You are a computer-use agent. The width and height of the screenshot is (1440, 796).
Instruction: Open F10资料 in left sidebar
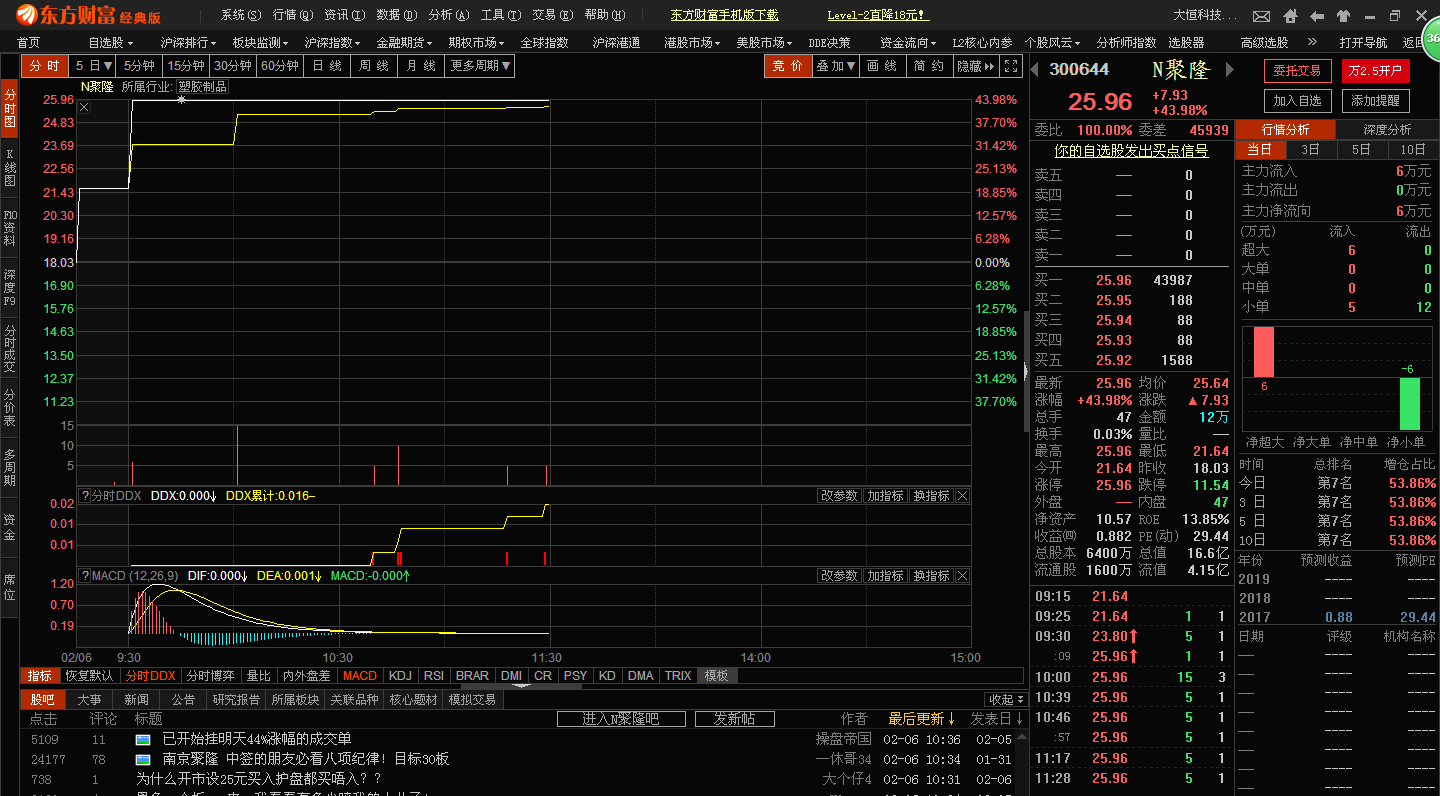coord(9,228)
